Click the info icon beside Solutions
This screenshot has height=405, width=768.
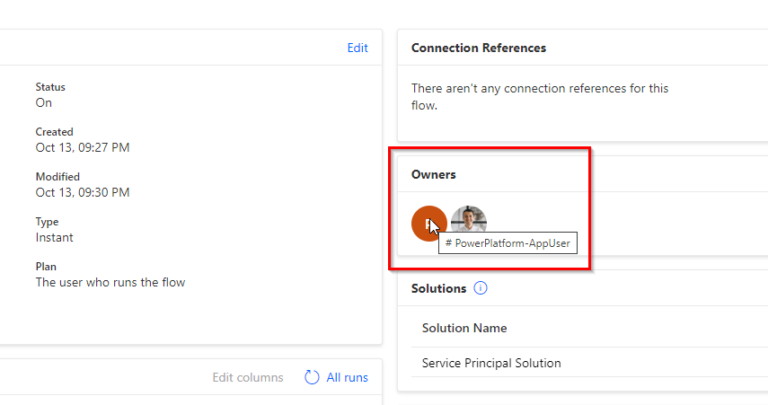click(480, 289)
